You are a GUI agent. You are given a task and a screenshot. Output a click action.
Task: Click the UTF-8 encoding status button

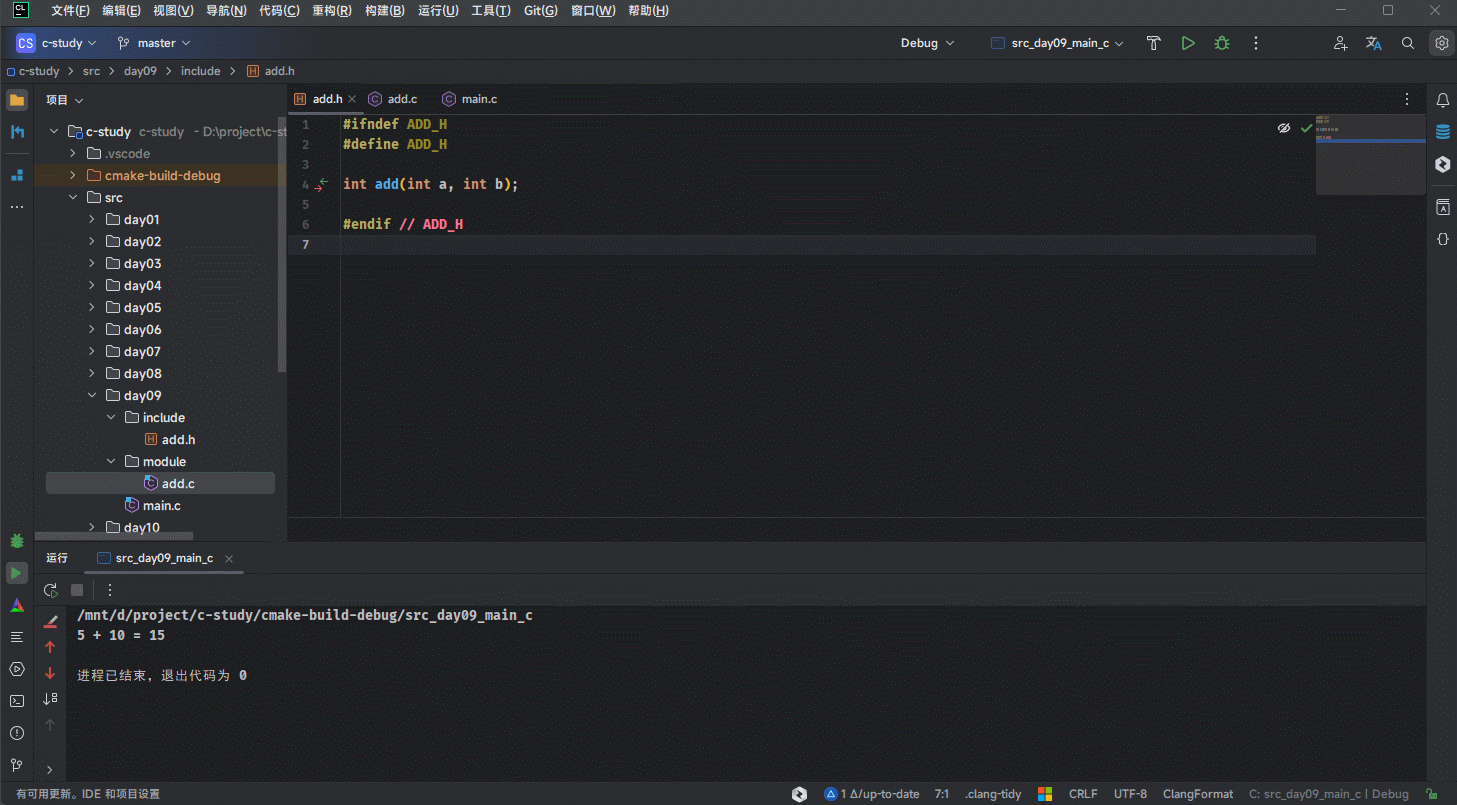click(x=1130, y=794)
